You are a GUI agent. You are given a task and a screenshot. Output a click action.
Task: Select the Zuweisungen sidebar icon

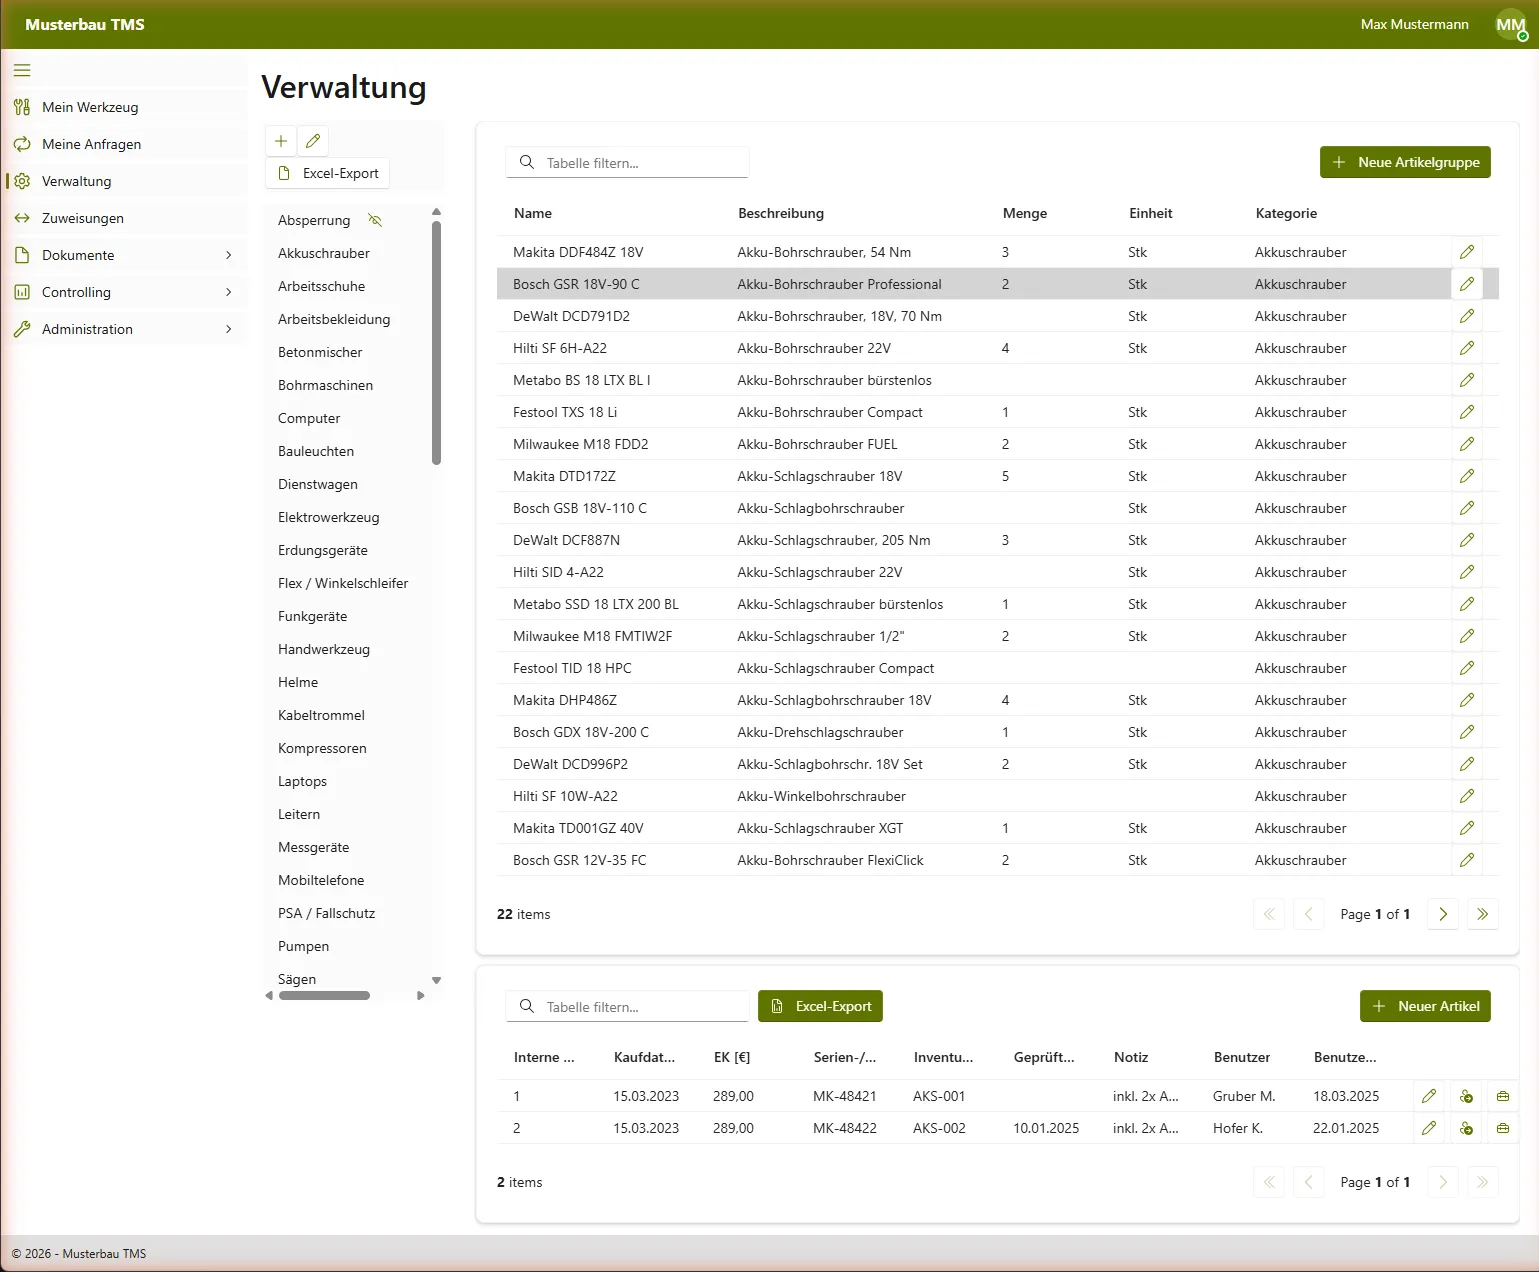(22, 217)
